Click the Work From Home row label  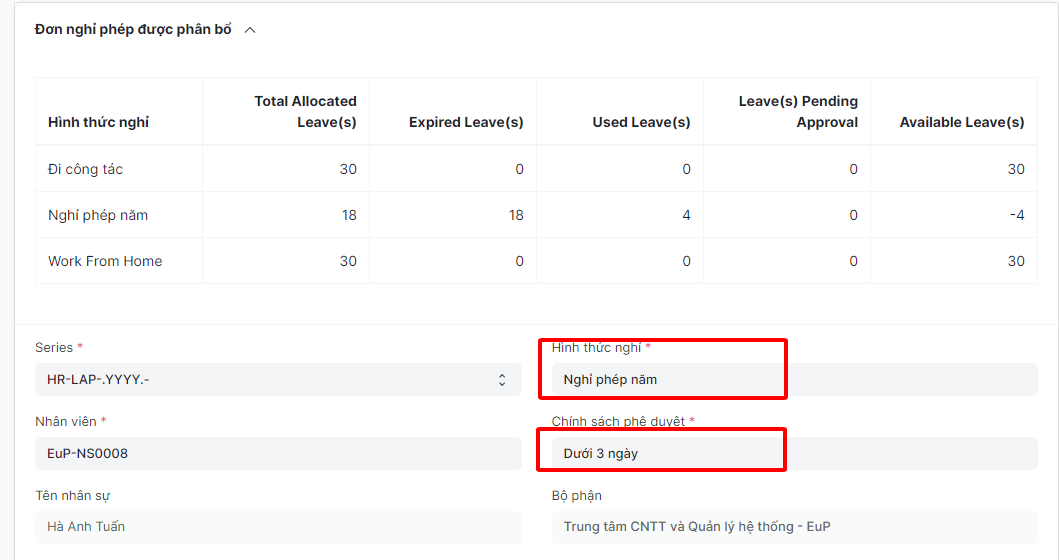(105, 261)
